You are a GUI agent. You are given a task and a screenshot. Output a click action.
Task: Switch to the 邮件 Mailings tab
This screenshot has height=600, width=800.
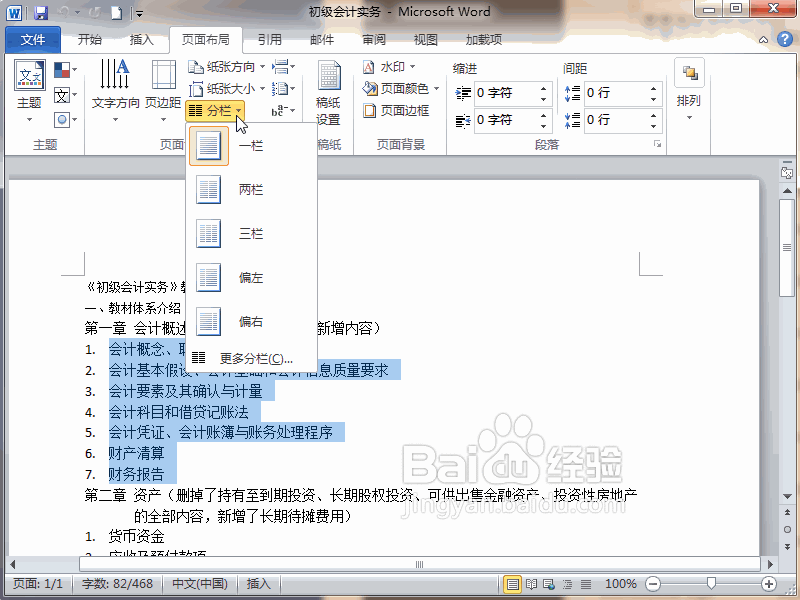[x=322, y=39]
